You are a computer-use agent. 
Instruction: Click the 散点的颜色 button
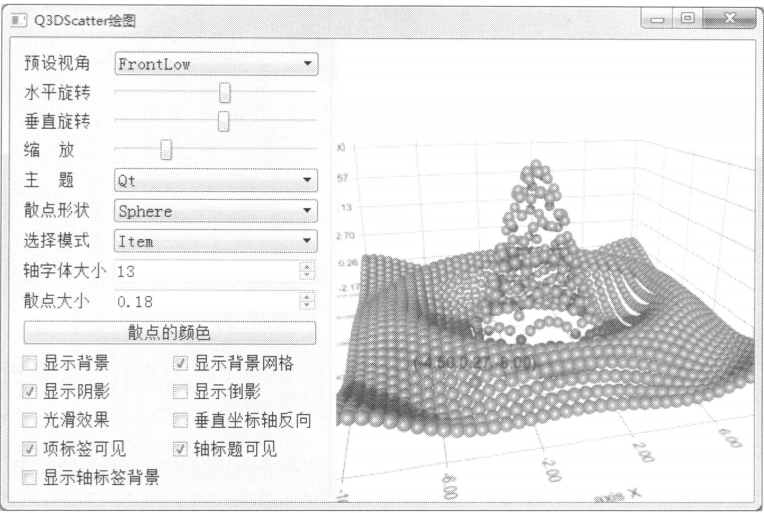(169, 333)
